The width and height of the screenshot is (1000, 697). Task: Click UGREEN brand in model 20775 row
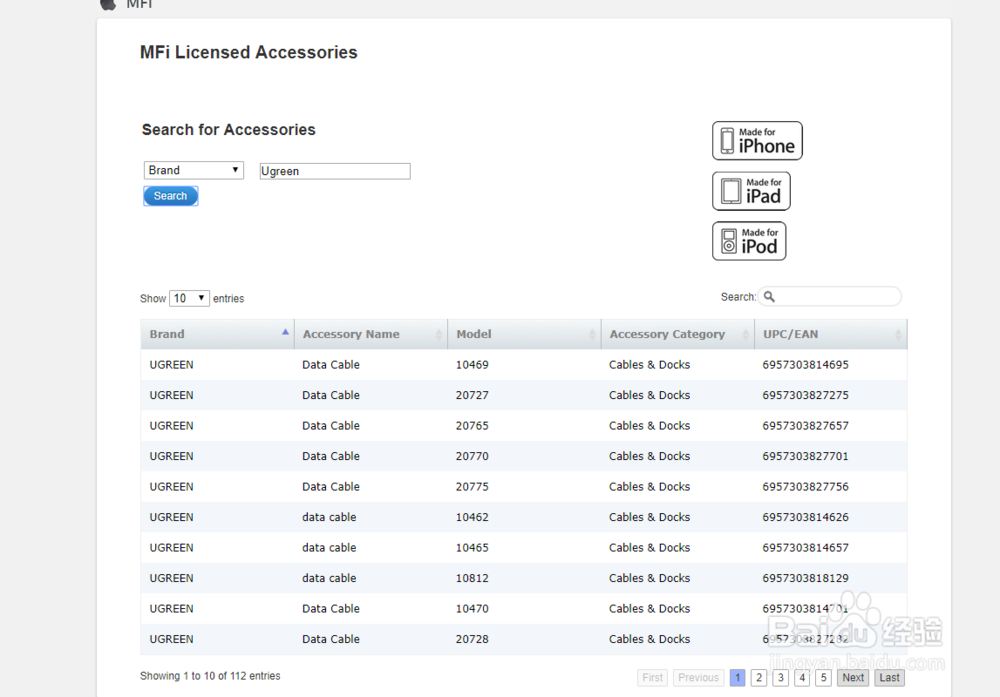[172, 487]
